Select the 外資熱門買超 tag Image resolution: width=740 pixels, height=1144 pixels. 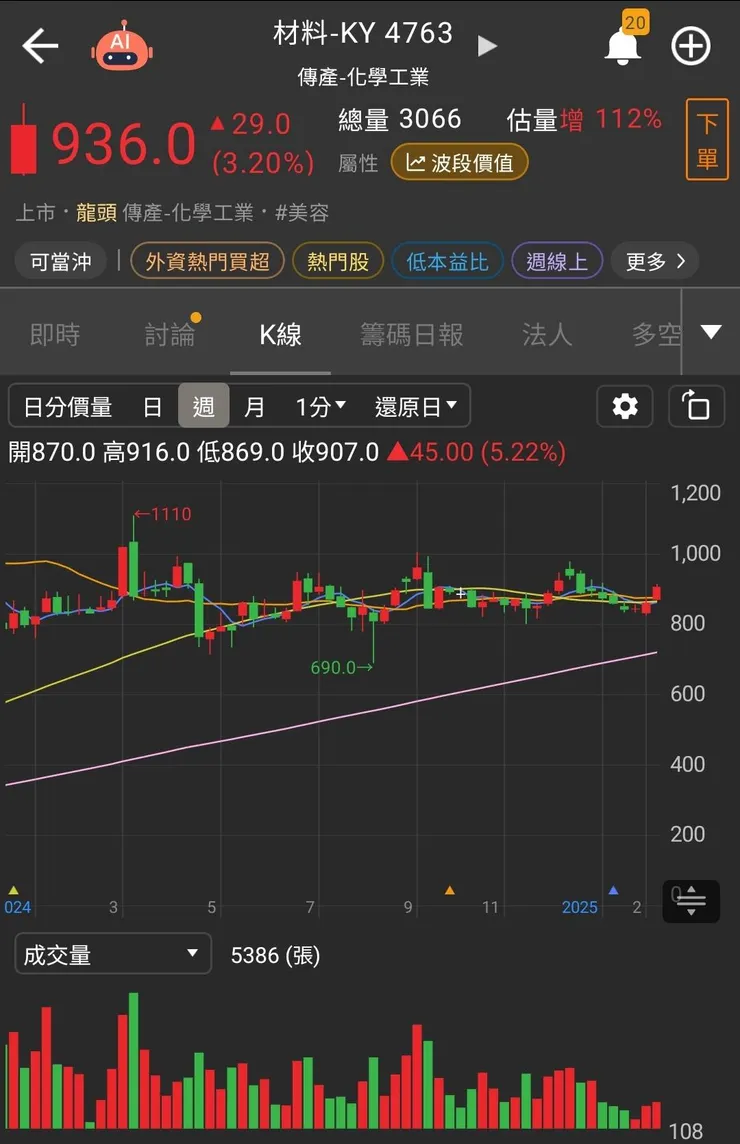coord(207,261)
